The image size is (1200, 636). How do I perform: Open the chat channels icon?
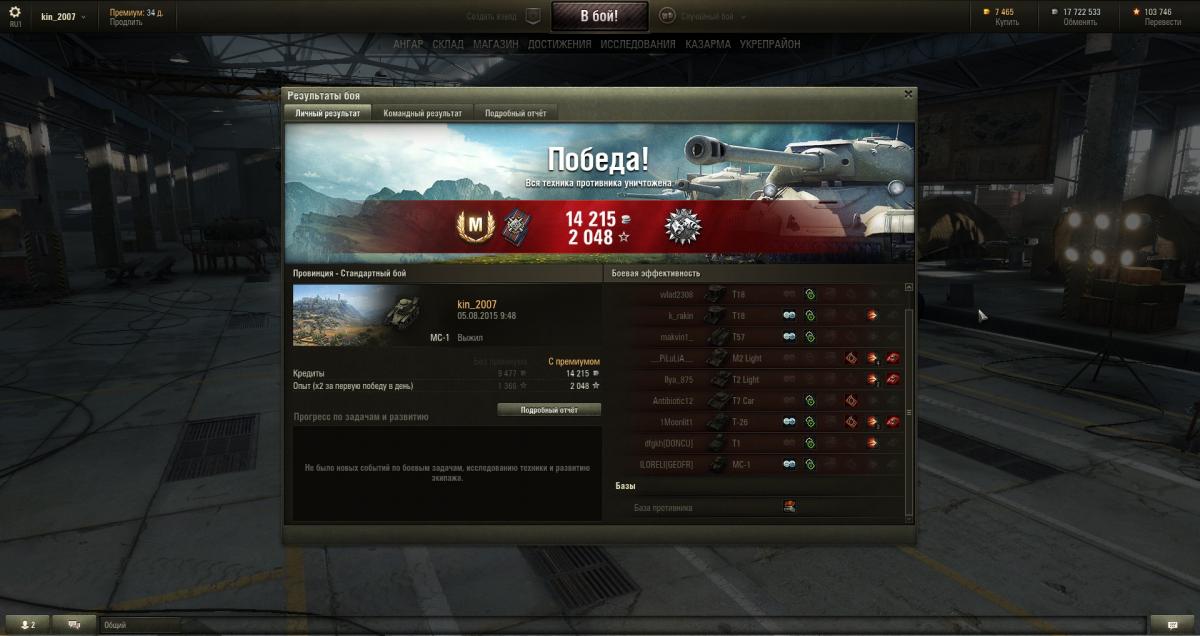click(x=75, y=624)
